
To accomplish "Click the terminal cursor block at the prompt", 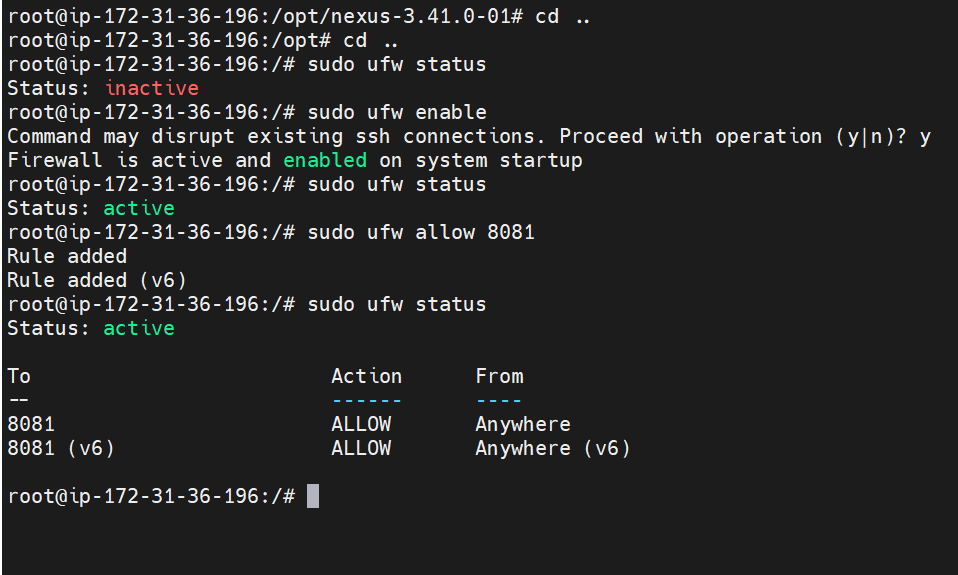I will click(x=312, y=496).
